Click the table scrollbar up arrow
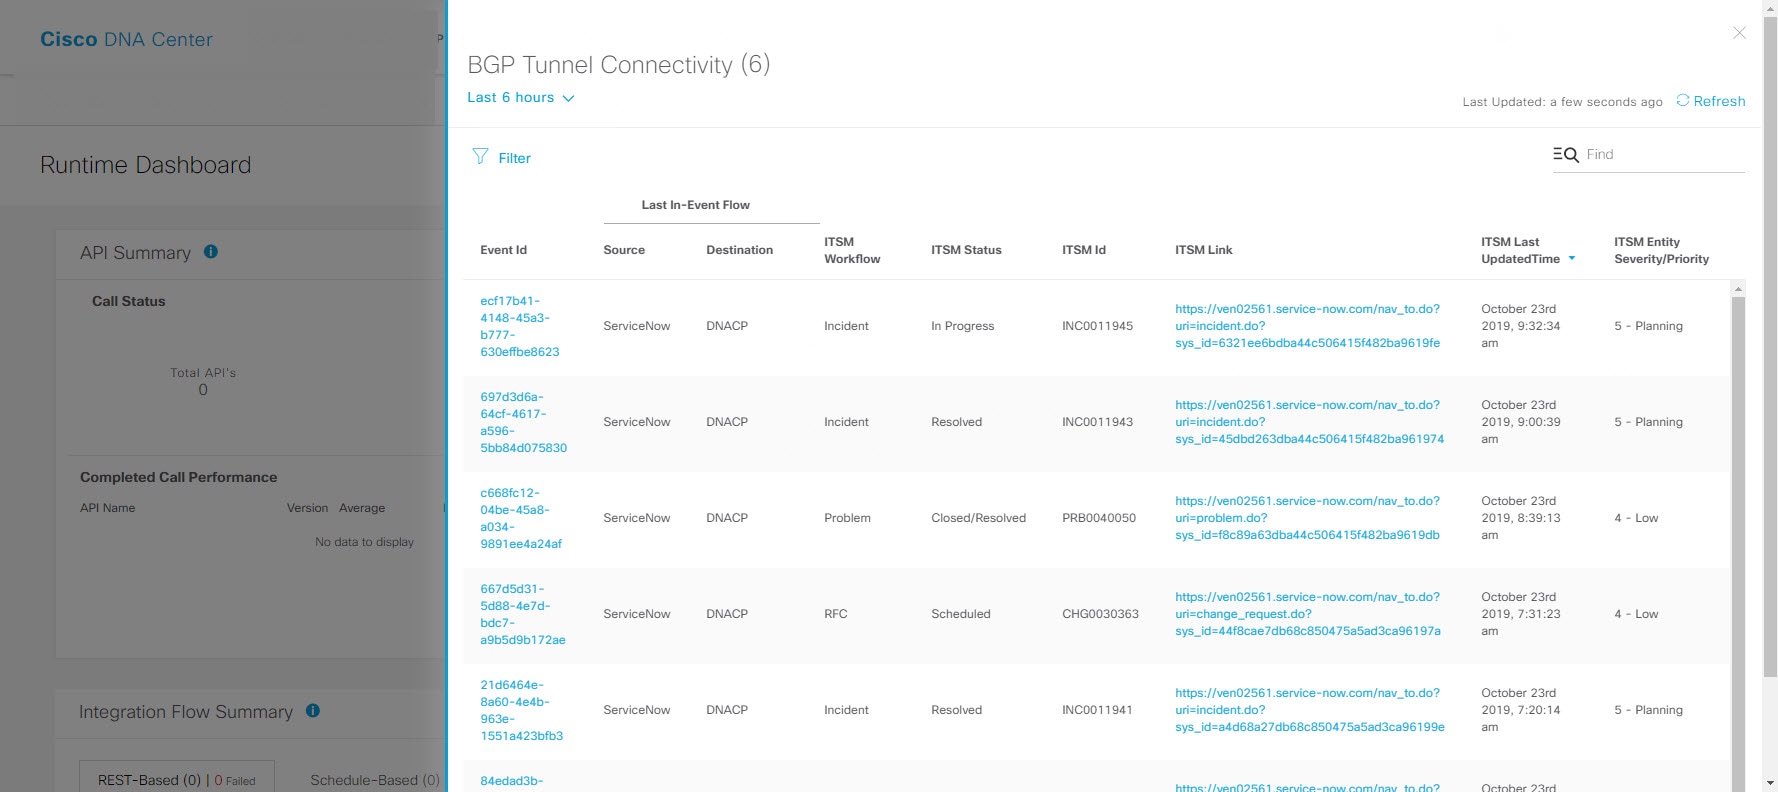This screenshot has width=1778, height=792. tap(1738, 288)
